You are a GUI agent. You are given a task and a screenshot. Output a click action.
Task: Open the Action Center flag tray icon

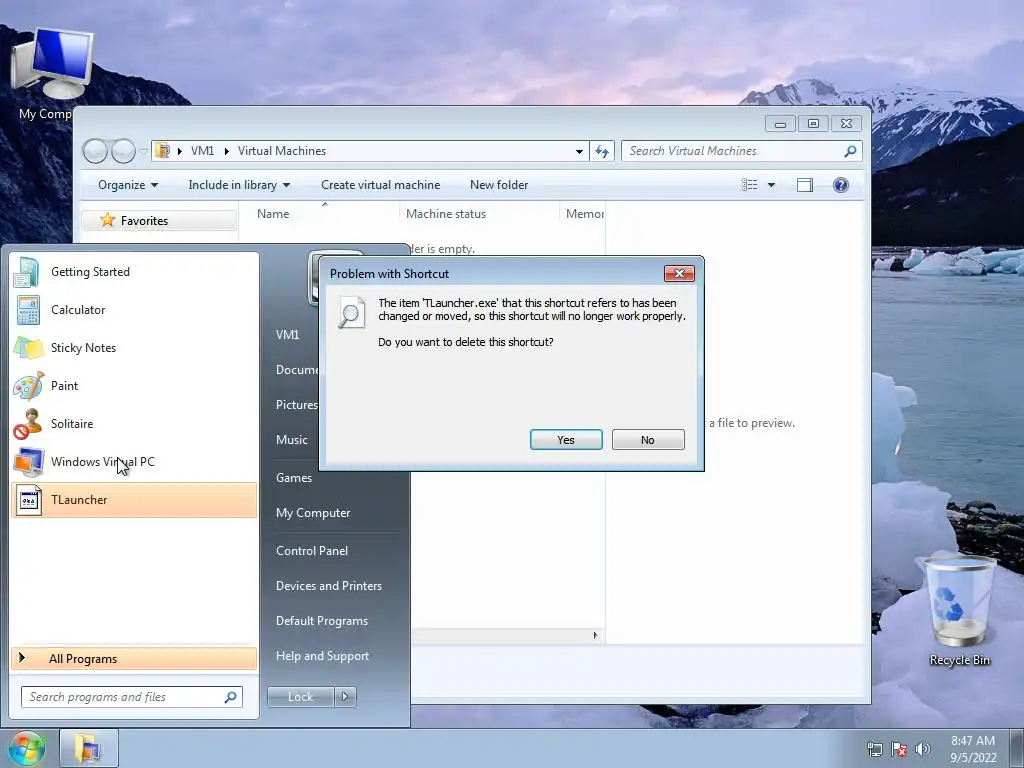[899, 749]
